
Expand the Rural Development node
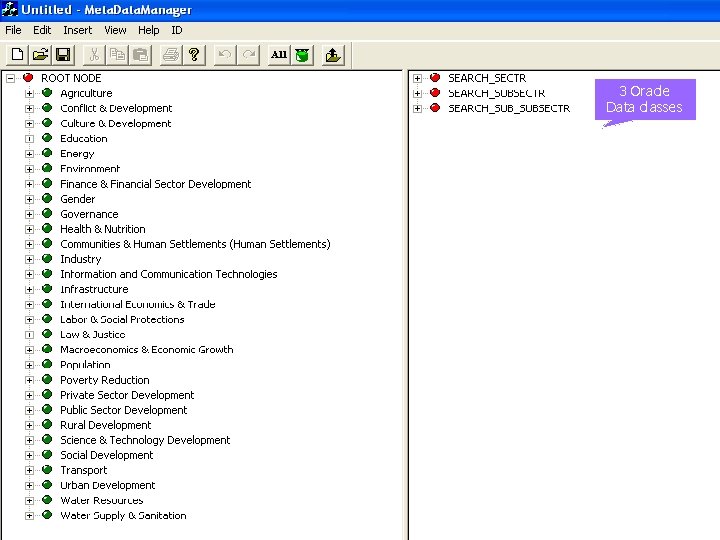pyautogui.click(x=29, y=425)
